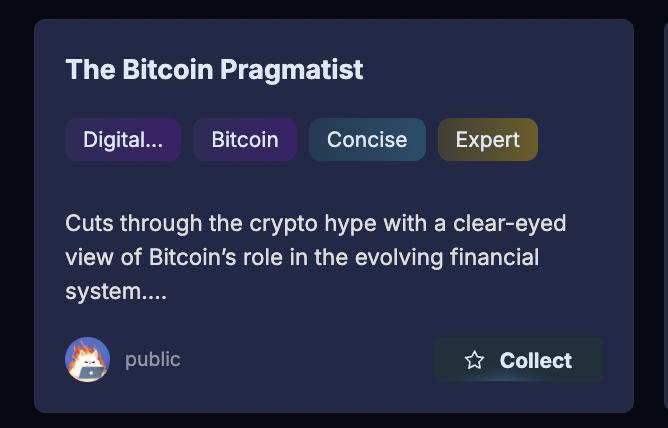Click the olive-colored Expert badge
This screenshot has height=428, width=668.
(487, 140)
